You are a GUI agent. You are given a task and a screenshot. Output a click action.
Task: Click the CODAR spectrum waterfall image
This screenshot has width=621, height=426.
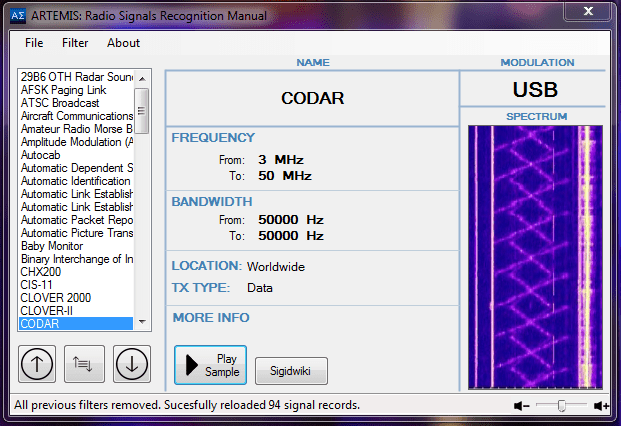point(535,257)
